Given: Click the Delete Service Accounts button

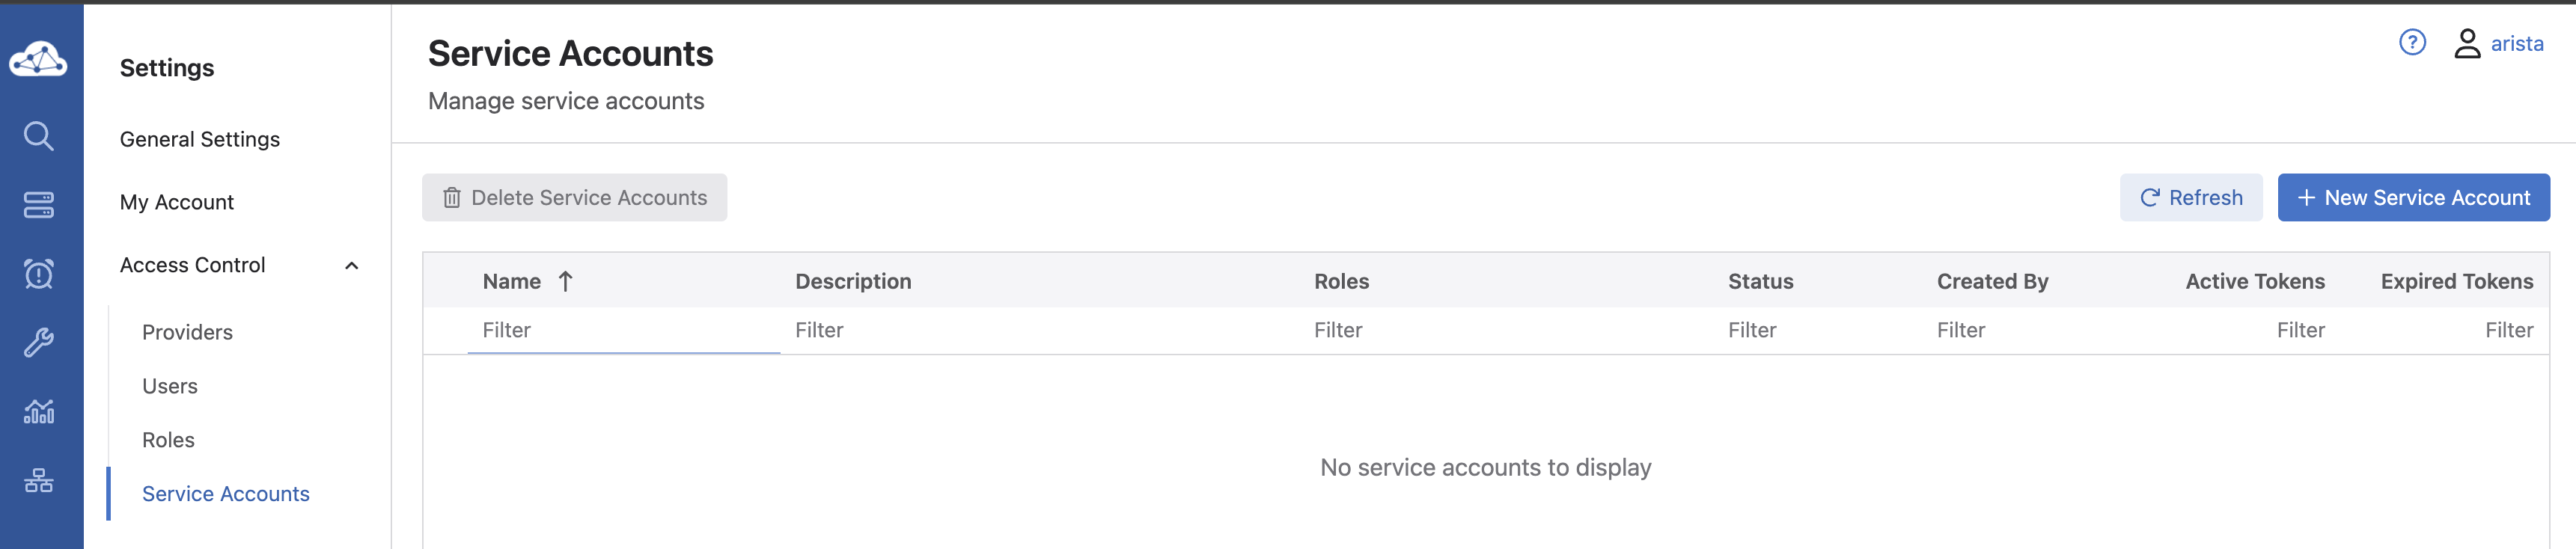Looking at the screenshot, I should pyautogui.click(x=574, y=198).
